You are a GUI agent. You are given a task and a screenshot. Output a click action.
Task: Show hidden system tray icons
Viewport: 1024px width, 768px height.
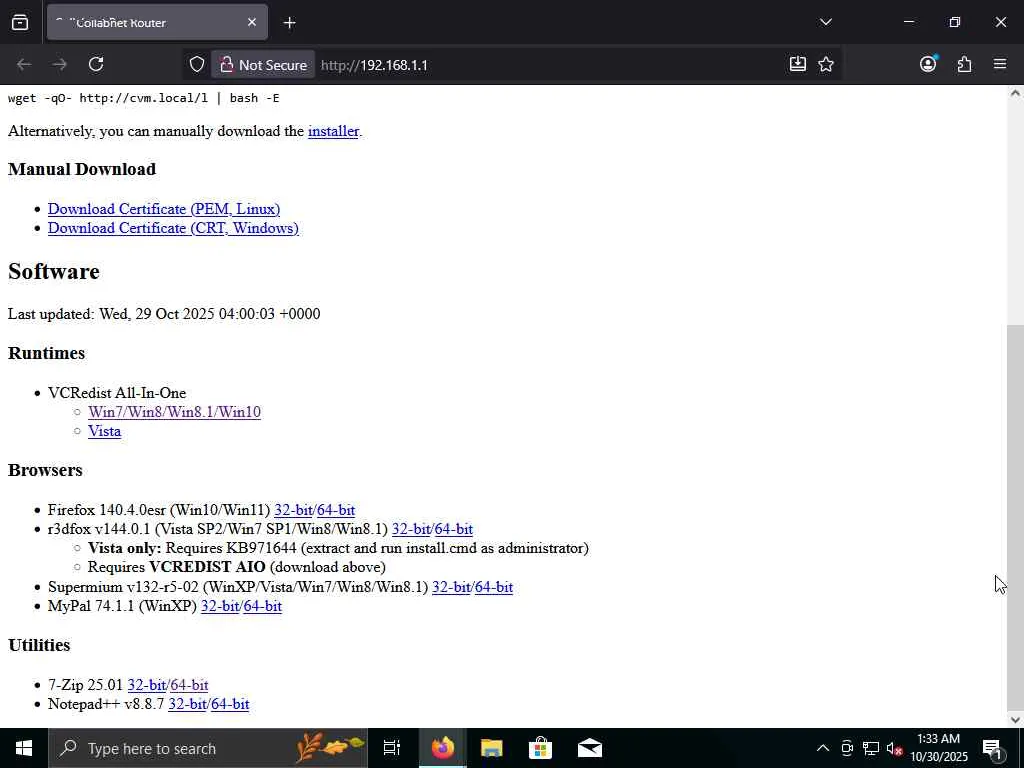coord(823,748)
